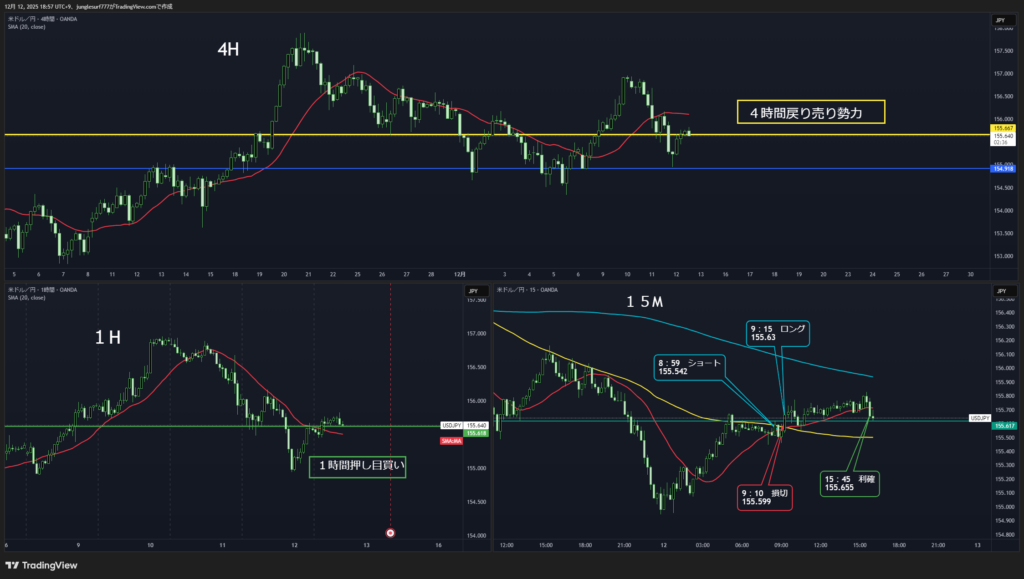Click the blue 154.918 price label on 4H axis

(x=1003, y=169)
